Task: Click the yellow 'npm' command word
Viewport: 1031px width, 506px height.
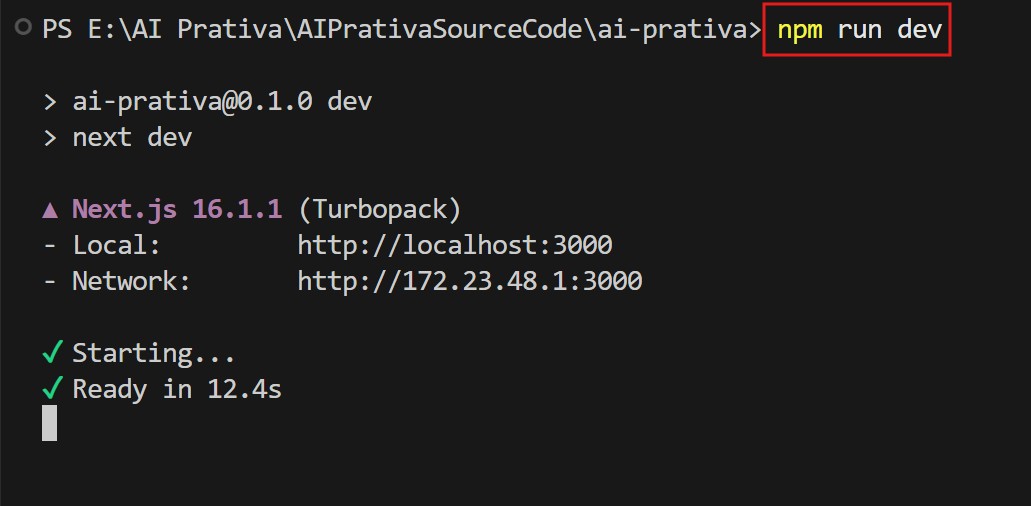Action: [x=800, y=30]
